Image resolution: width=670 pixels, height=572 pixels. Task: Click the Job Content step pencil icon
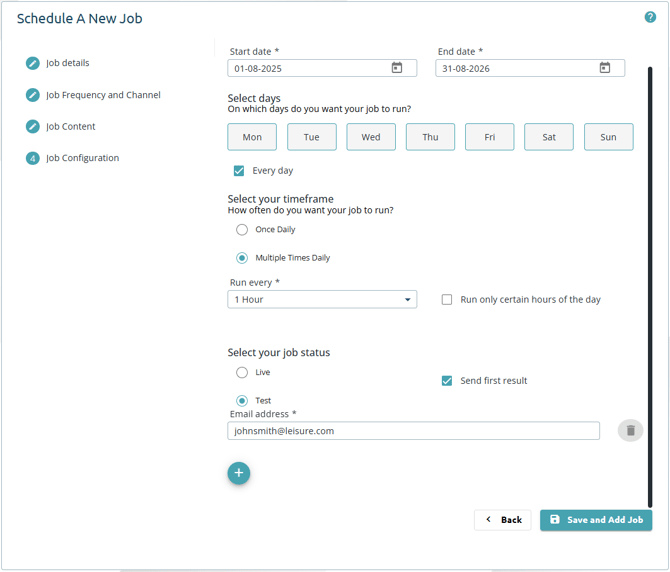32,126
